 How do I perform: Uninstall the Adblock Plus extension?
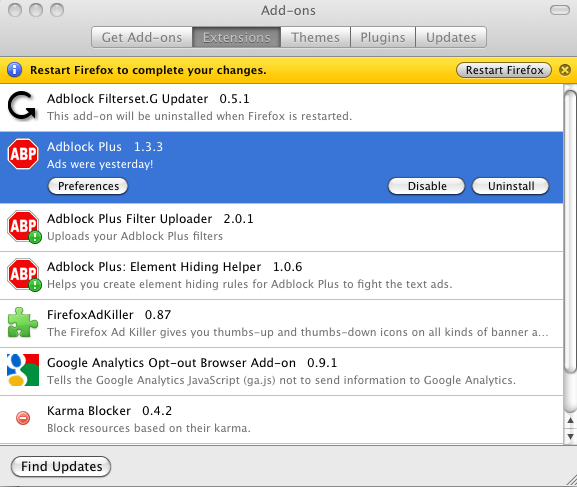tap(510, 186)
